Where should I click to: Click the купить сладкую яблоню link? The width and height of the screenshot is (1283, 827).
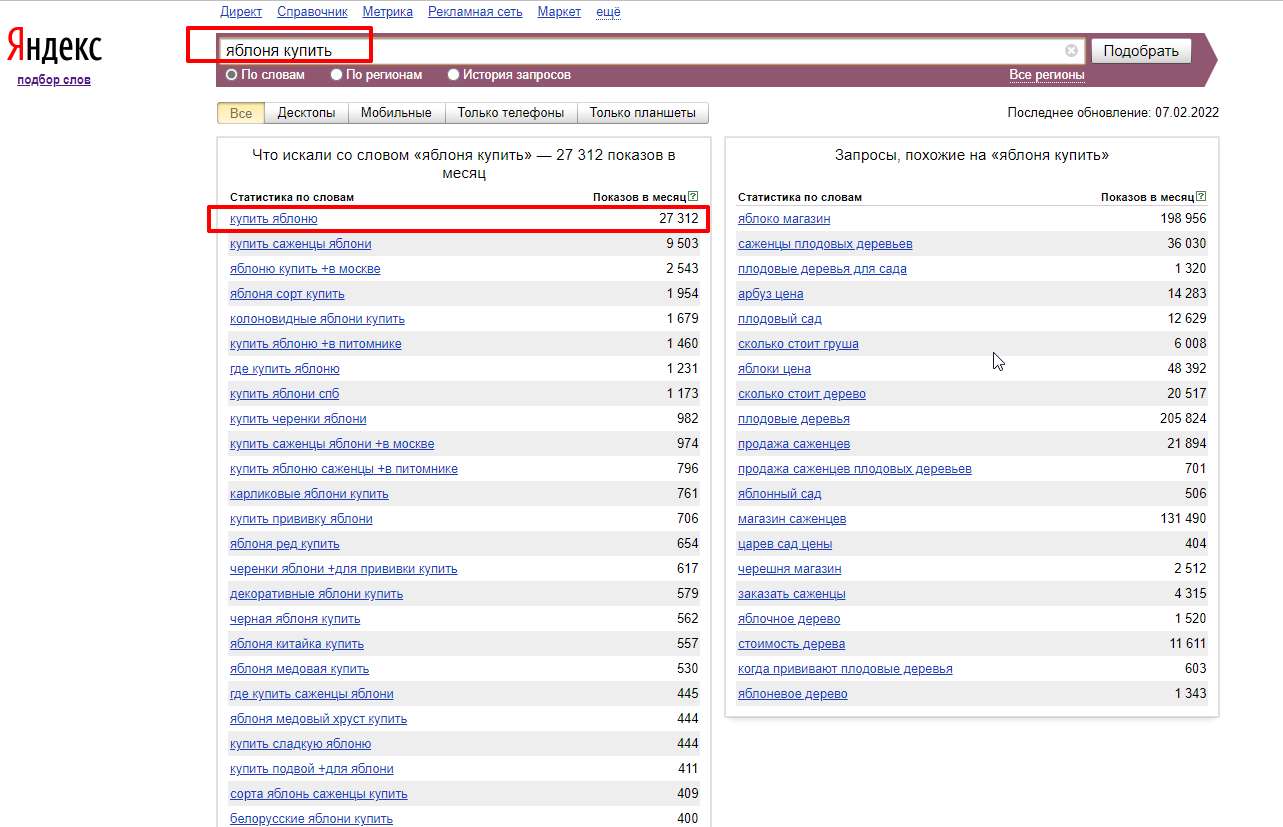pos(300,744)
